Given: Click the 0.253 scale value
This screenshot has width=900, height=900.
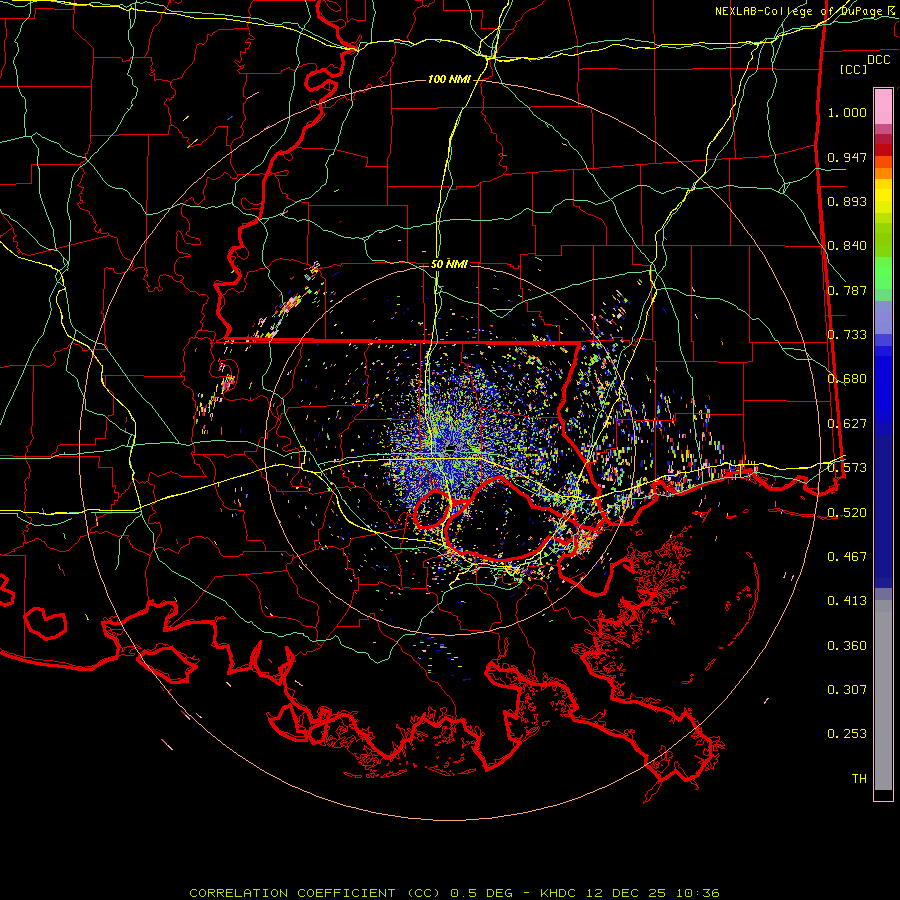Looking at the screenshot, I should (x=847, y=734).
